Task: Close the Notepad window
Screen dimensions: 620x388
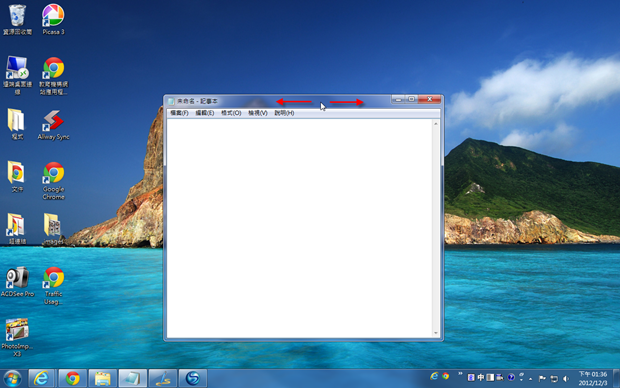Action: (x=429, y=99)
